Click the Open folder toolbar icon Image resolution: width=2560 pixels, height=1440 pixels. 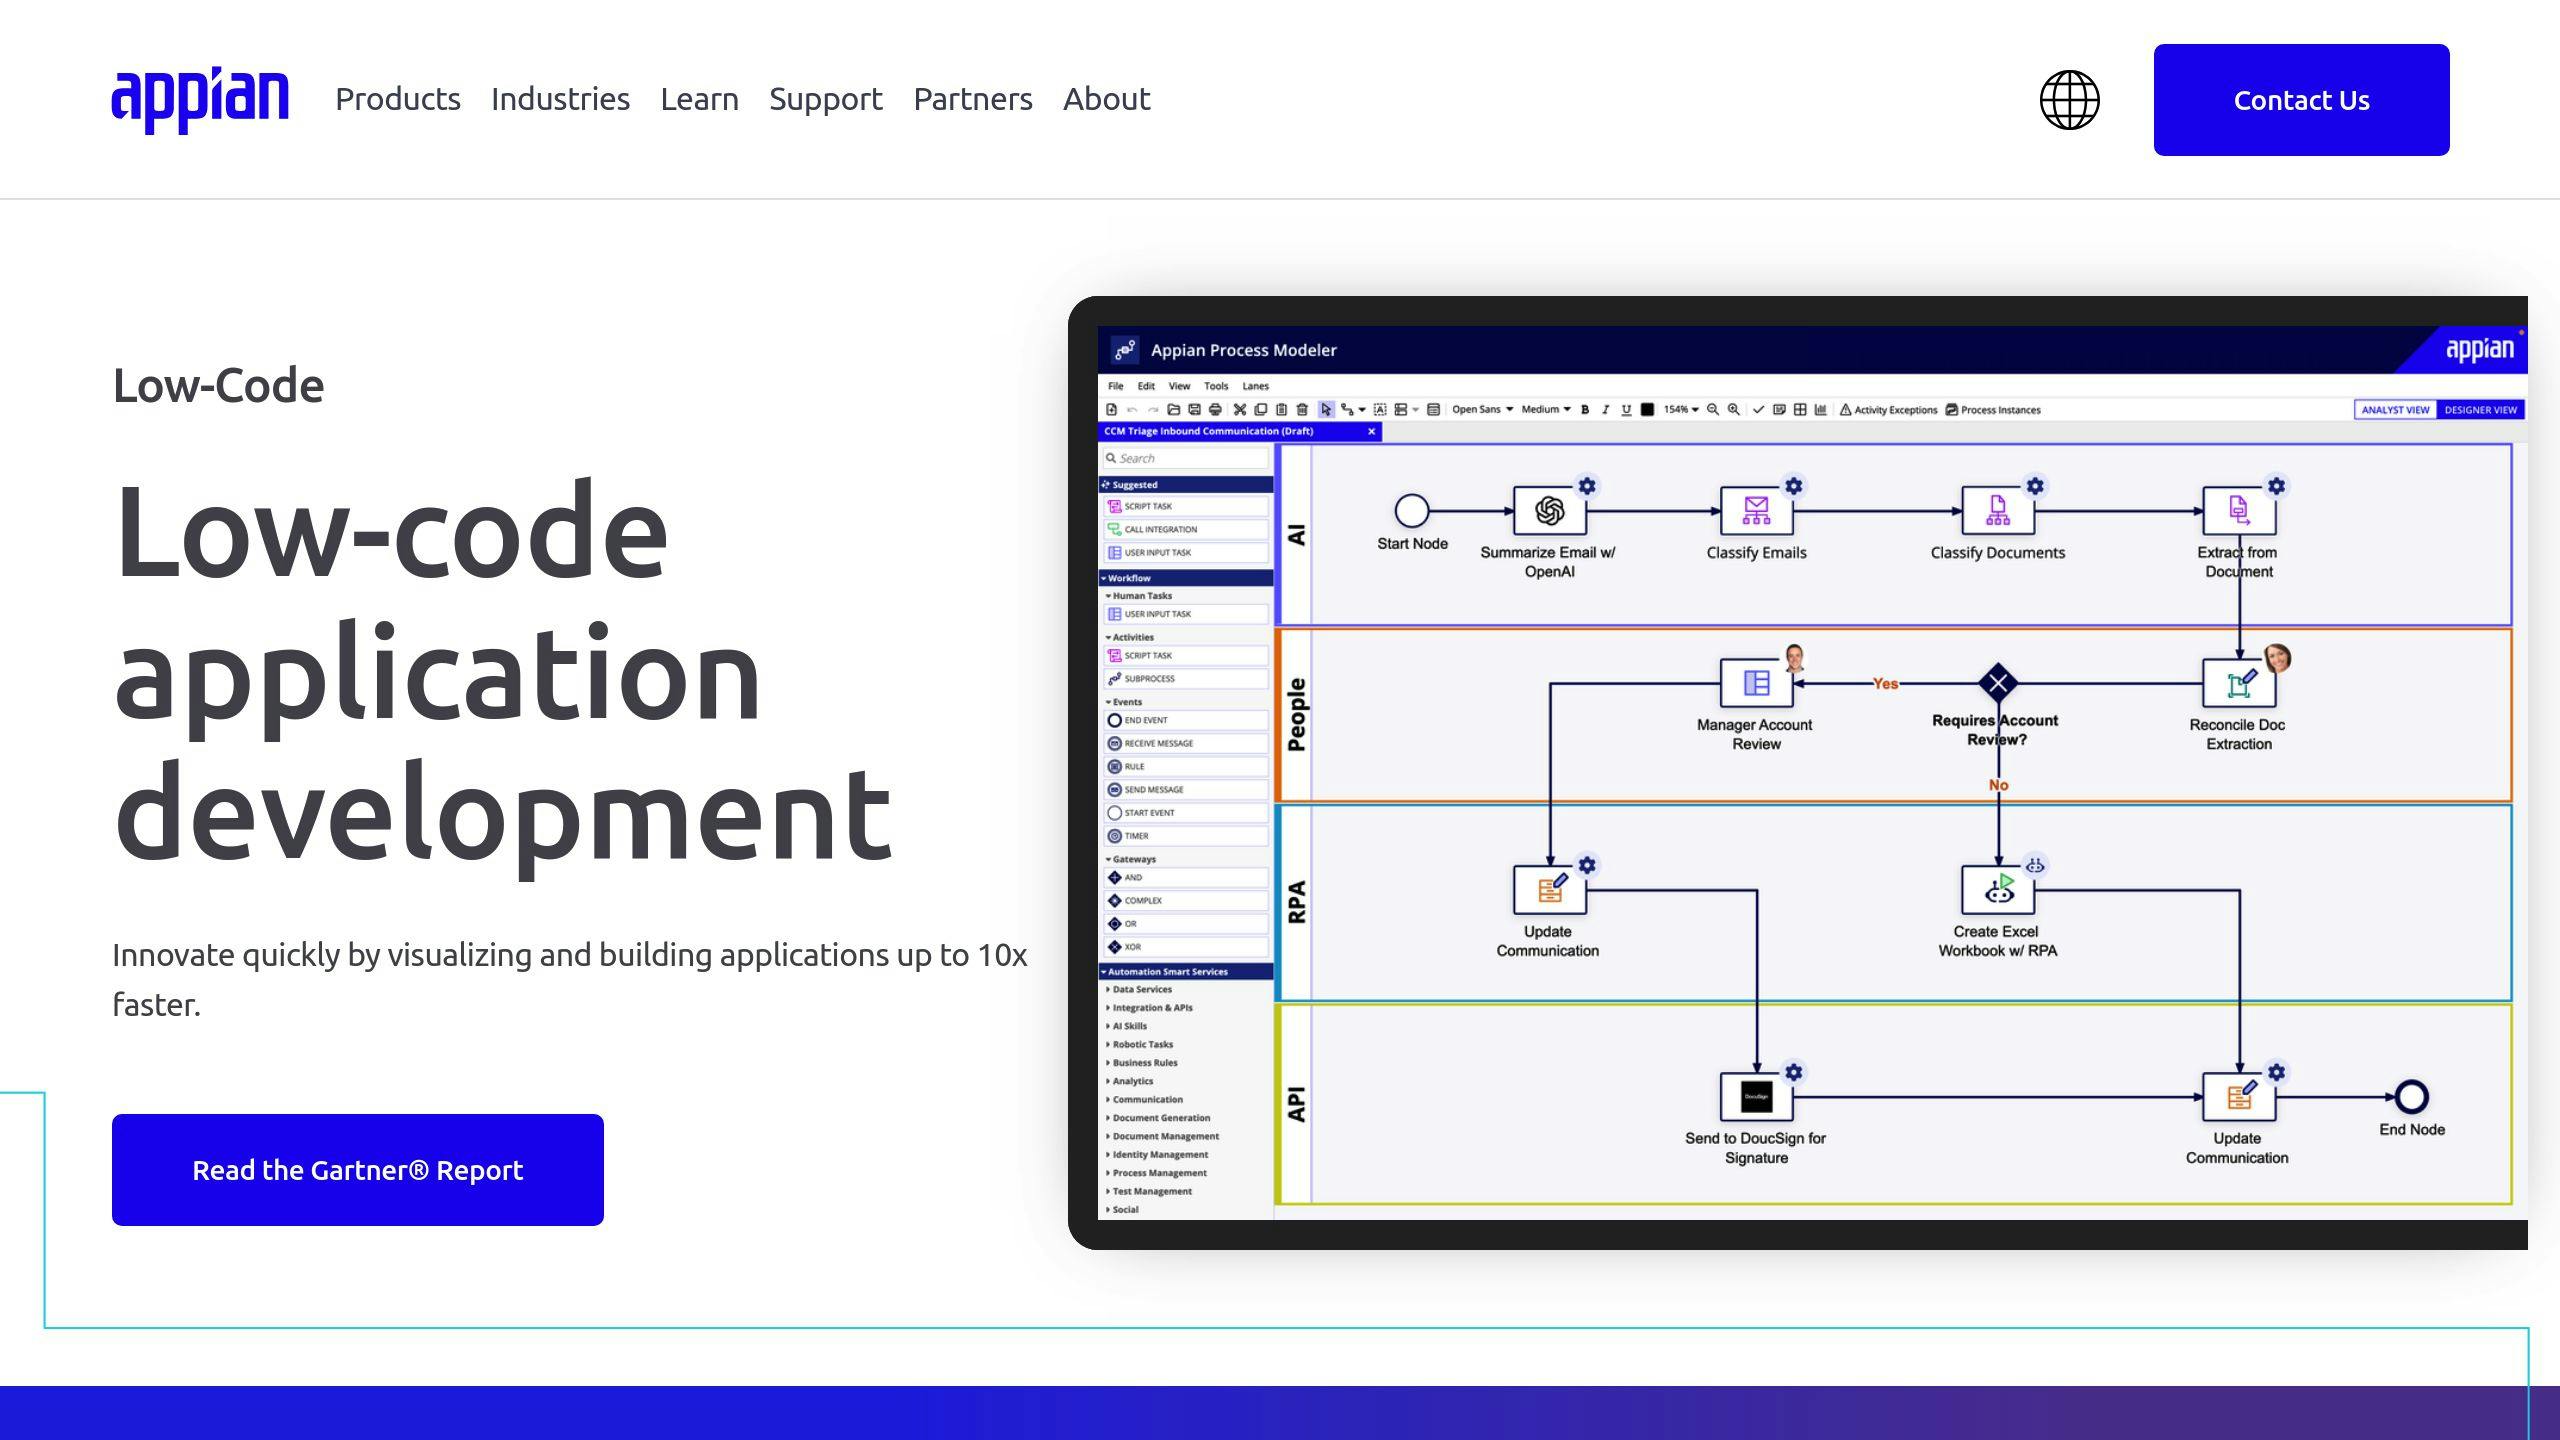coord(1174,409)
